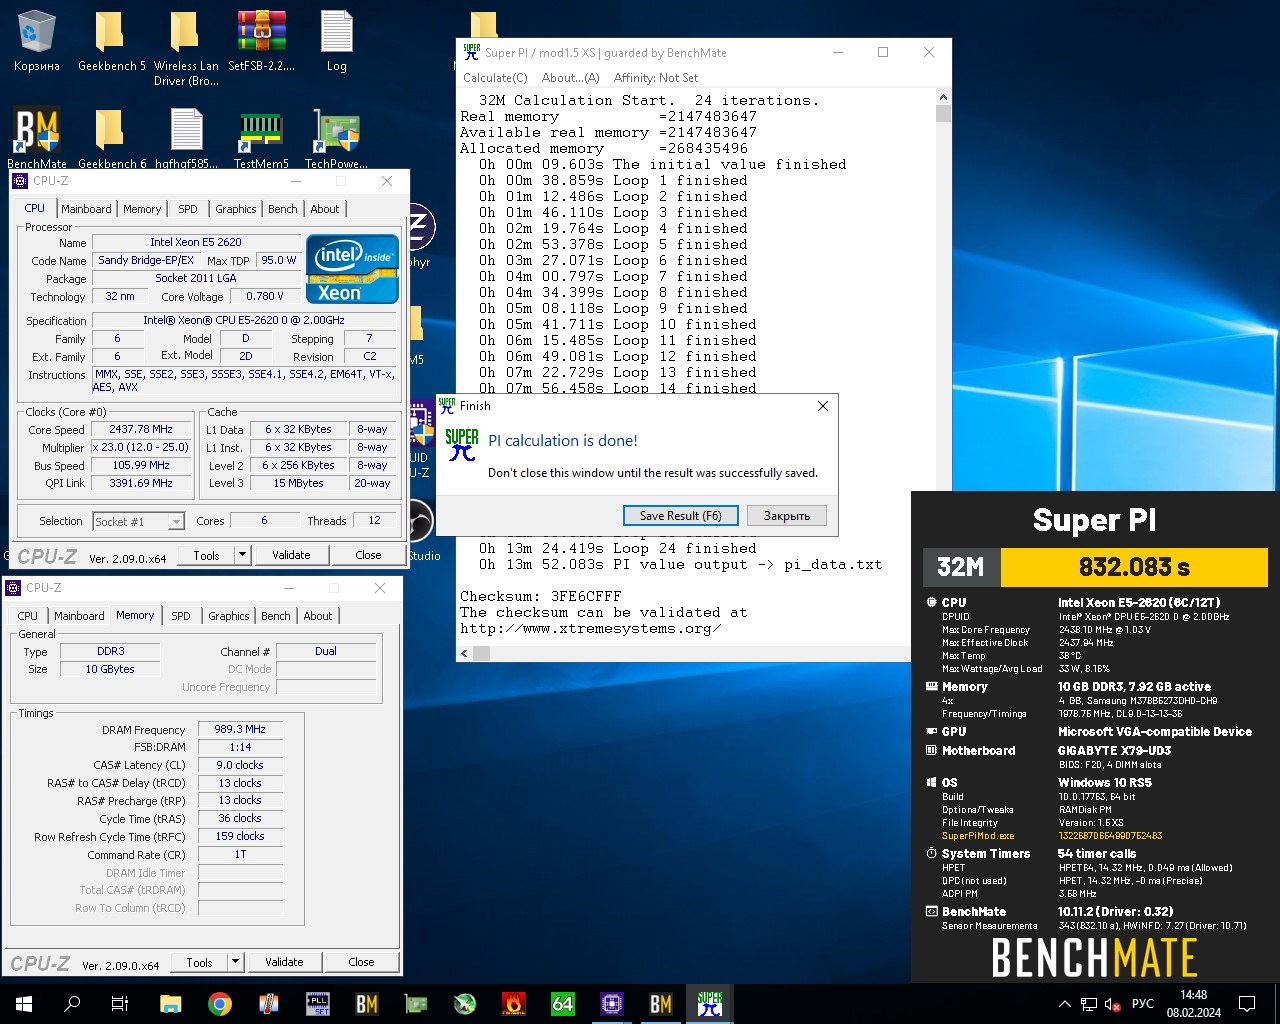Click Close button in top CPU-Z footer
1280x1024 pixels.
368,555
